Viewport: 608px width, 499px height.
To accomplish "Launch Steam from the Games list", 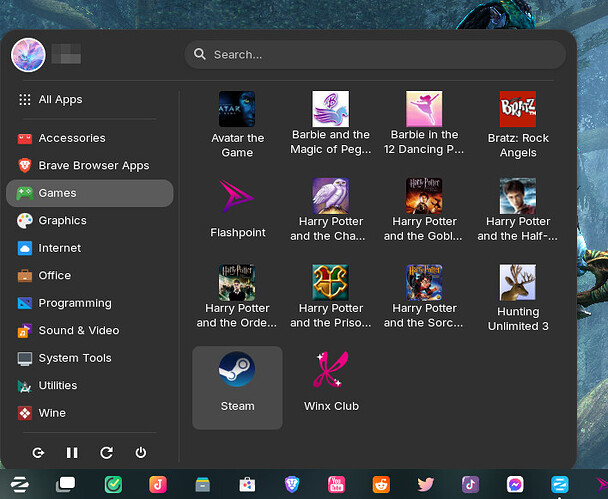I will pyautogui.click(x=237, y=388).
